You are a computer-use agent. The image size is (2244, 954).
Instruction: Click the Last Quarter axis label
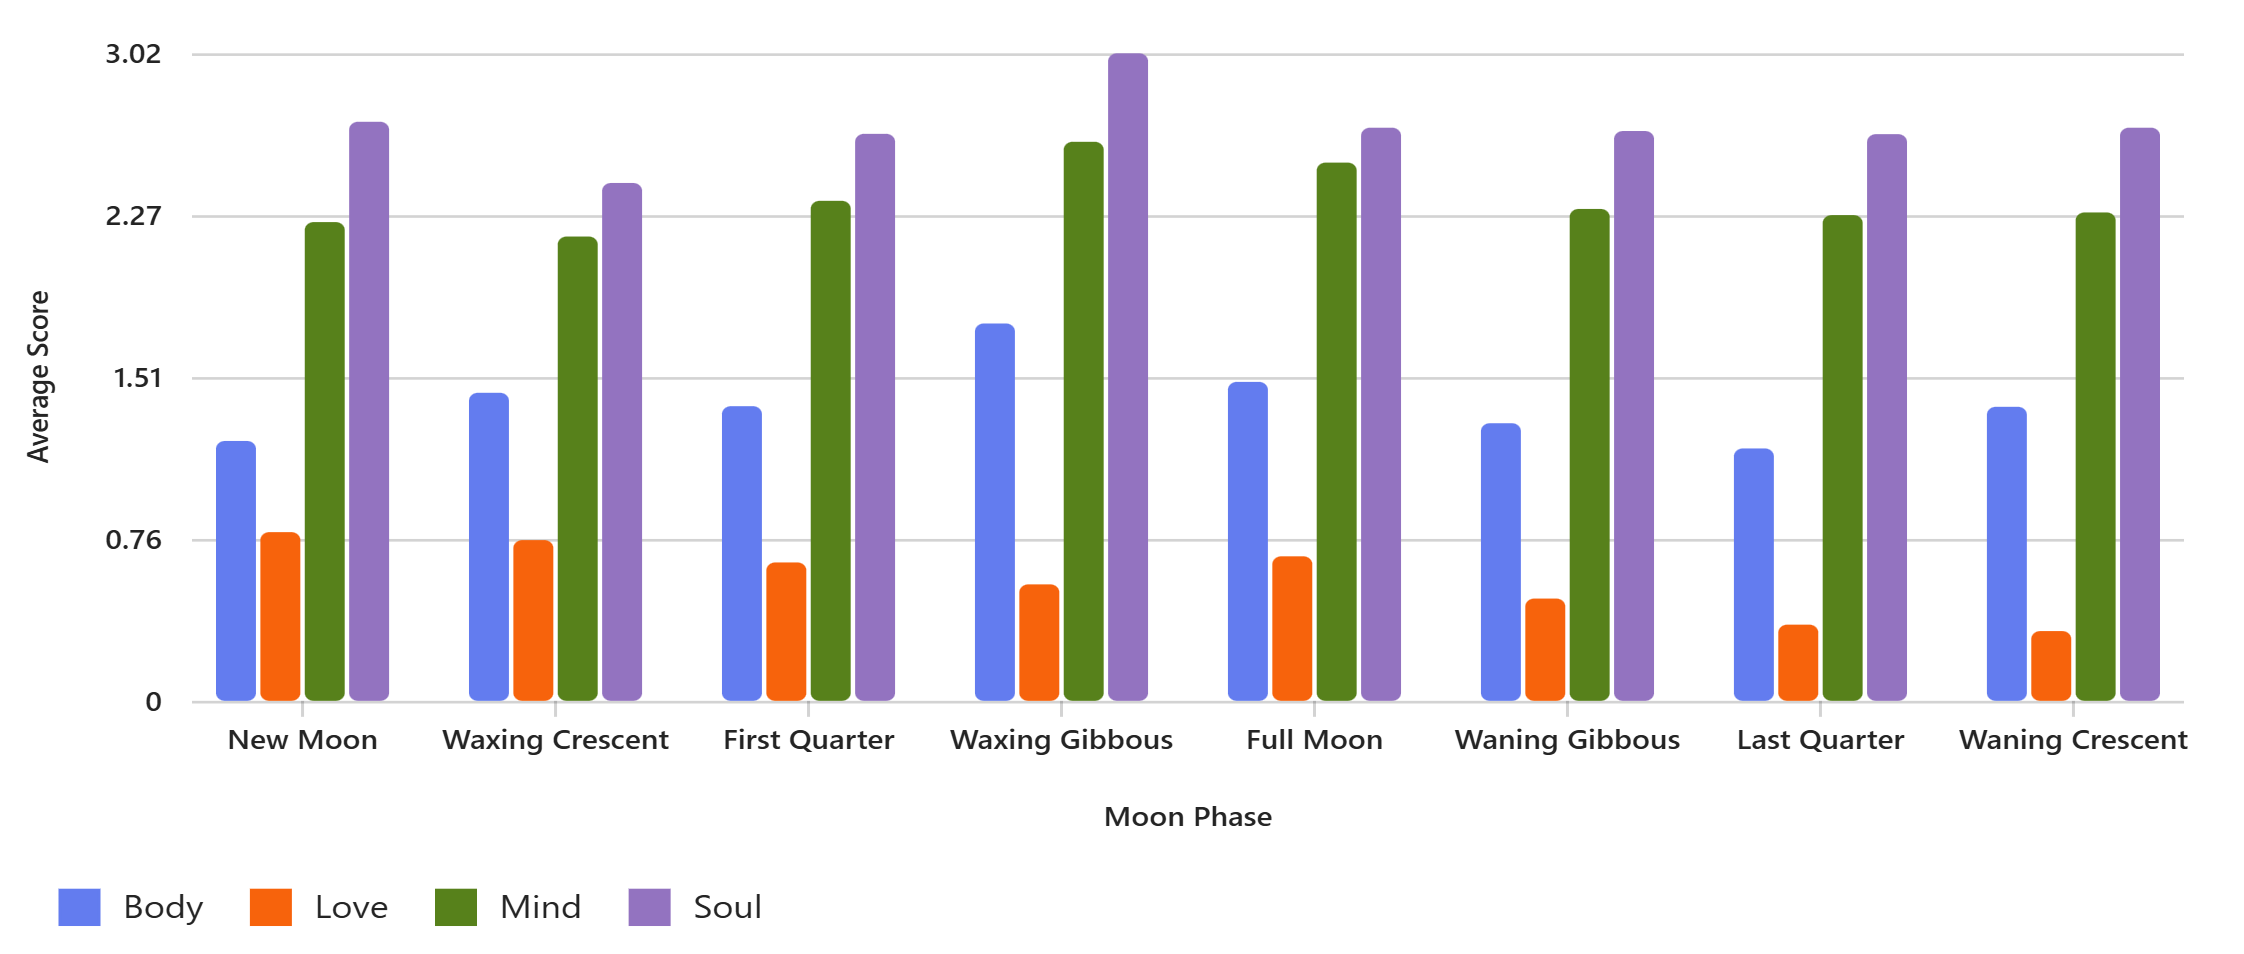(1820, 740)
